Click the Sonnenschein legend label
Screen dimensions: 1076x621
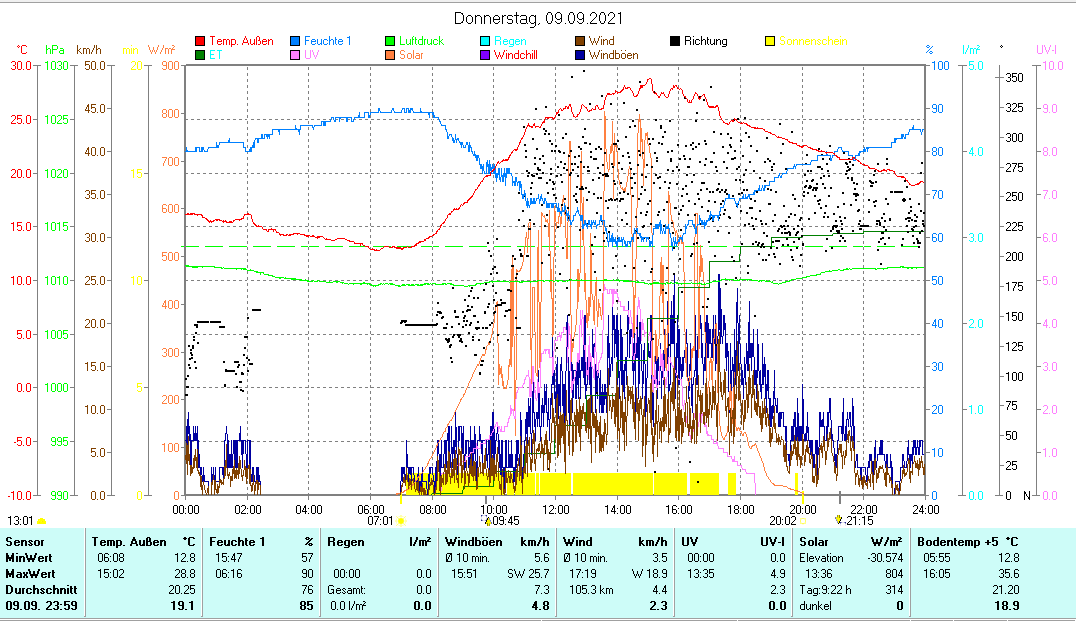[813, 41]
